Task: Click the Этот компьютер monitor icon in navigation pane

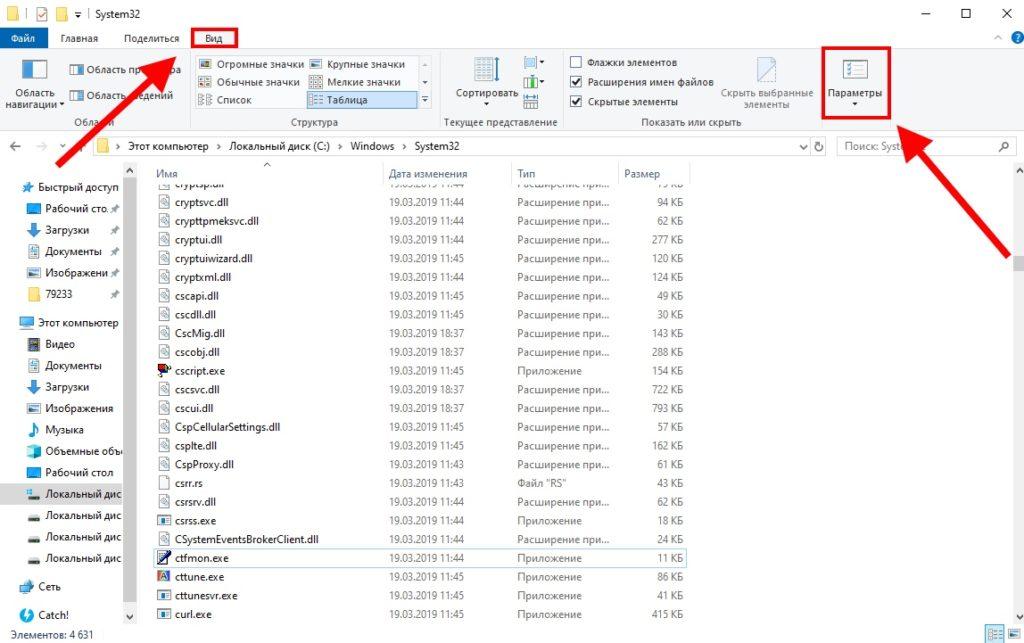Action: click(x=27, y=322)
